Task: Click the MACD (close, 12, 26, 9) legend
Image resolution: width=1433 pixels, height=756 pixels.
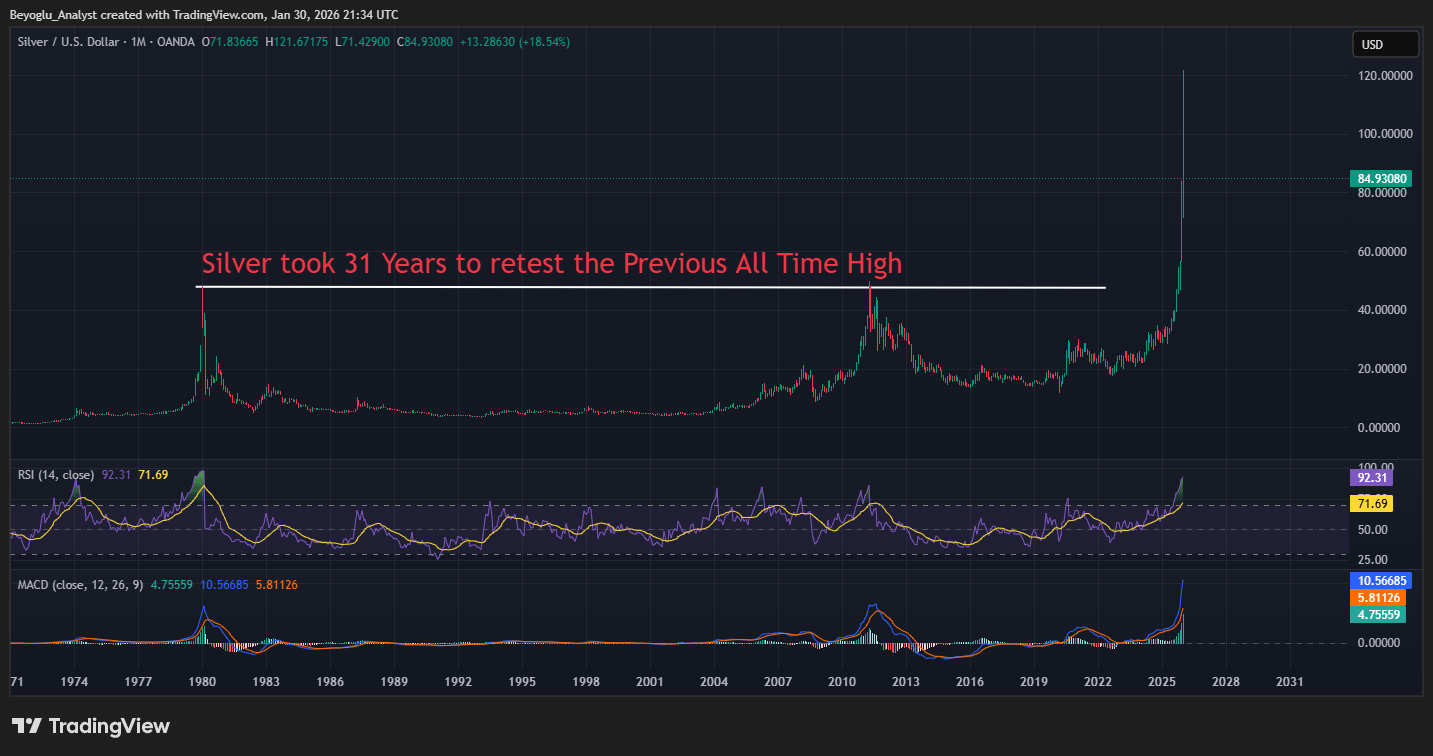Action: pos(81,584)
